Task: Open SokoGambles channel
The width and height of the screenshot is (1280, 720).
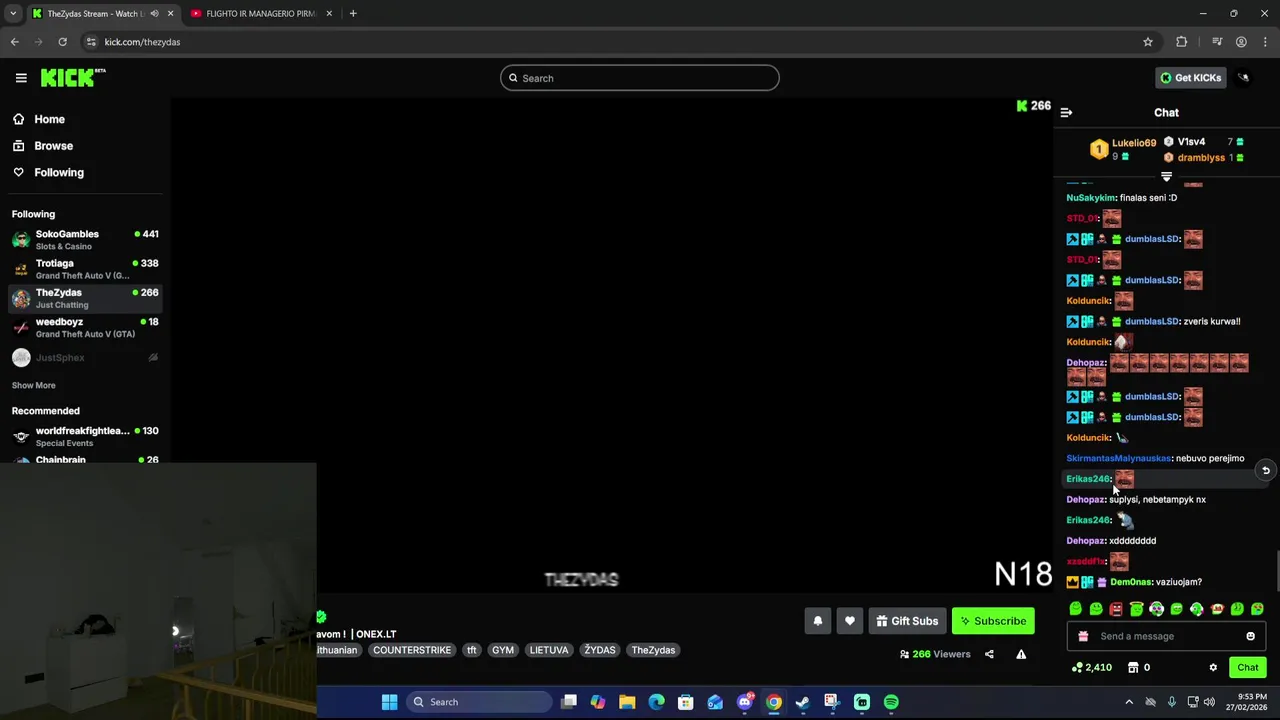Action: click(85, 240)
